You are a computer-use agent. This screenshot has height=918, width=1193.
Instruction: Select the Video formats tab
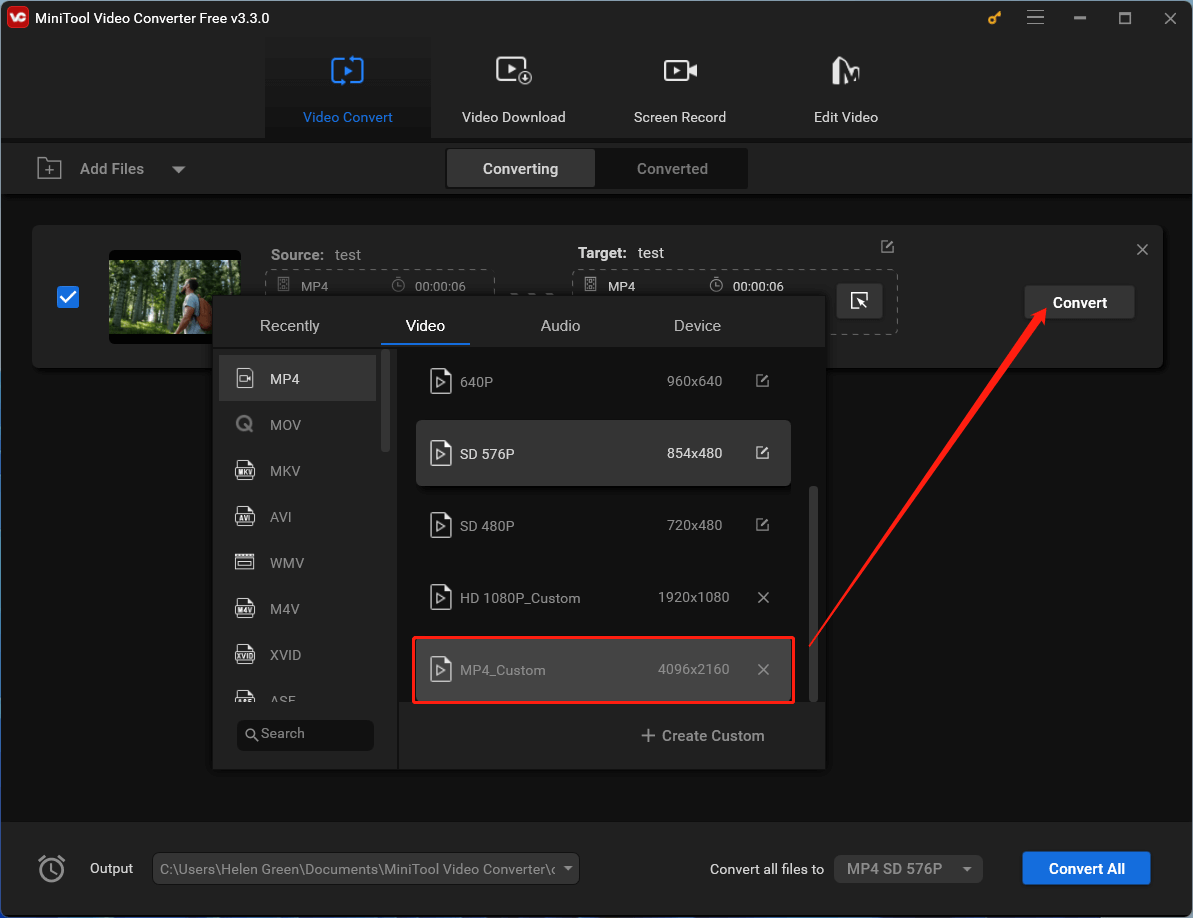click(x=425, y=326)
